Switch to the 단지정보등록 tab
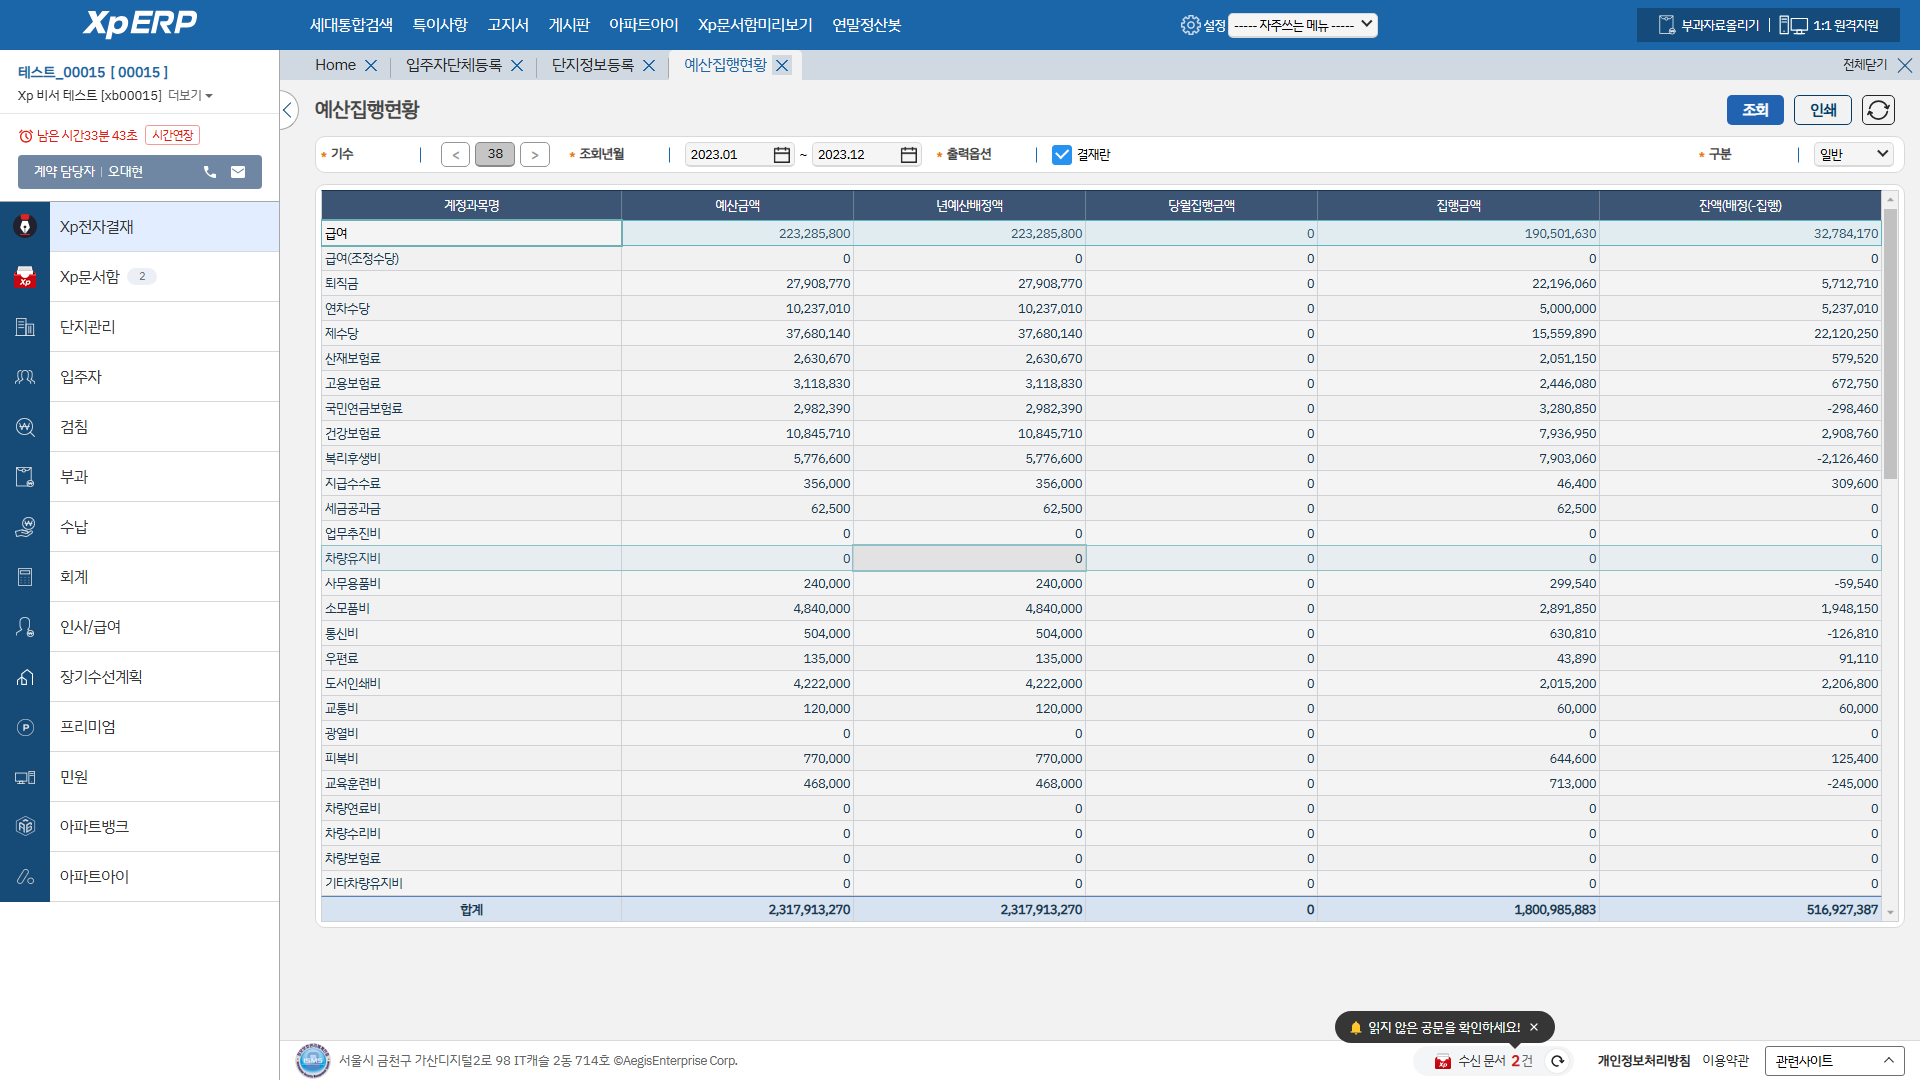 [593, 65]
